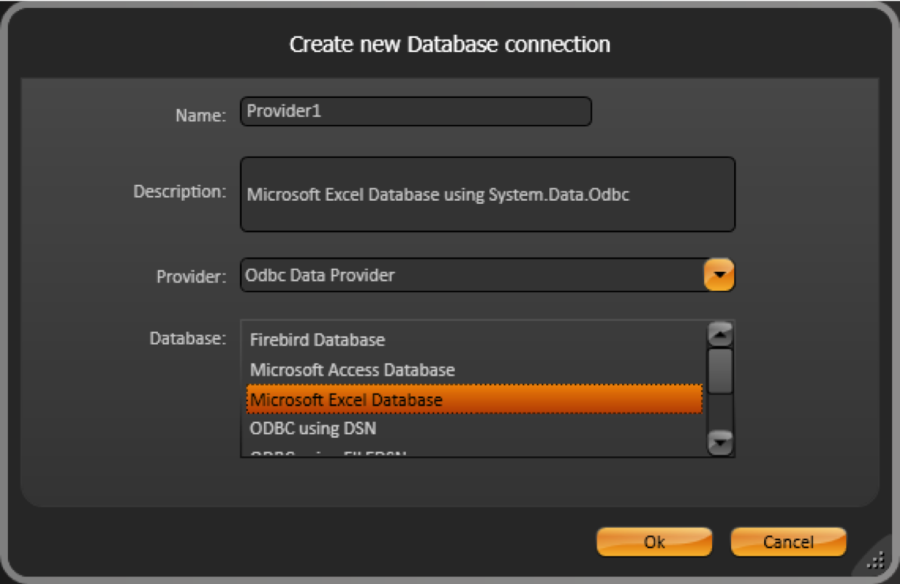The height and width of the screenshot is (584, 900).
Task: Confirm the connection with the Ok button
Action: (654, 542)
